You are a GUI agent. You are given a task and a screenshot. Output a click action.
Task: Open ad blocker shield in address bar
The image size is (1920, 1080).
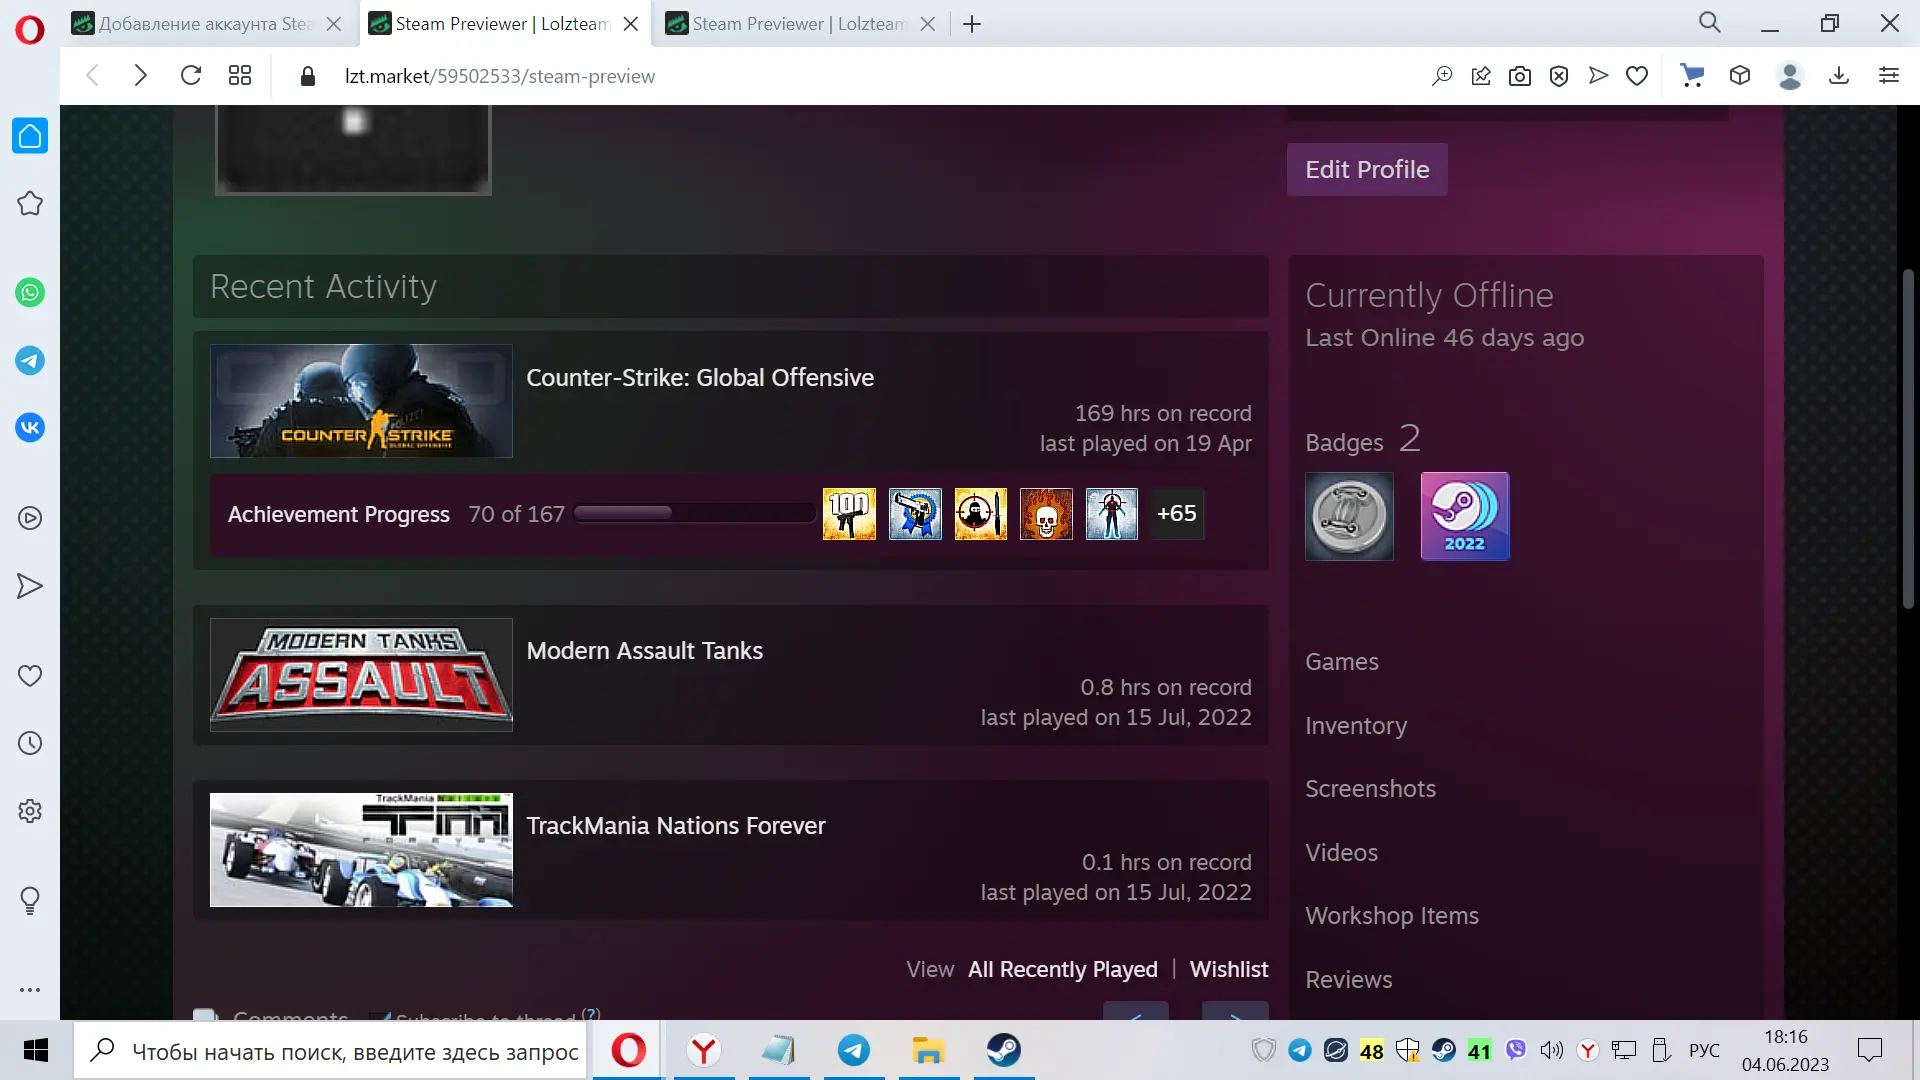(1559, 76)
